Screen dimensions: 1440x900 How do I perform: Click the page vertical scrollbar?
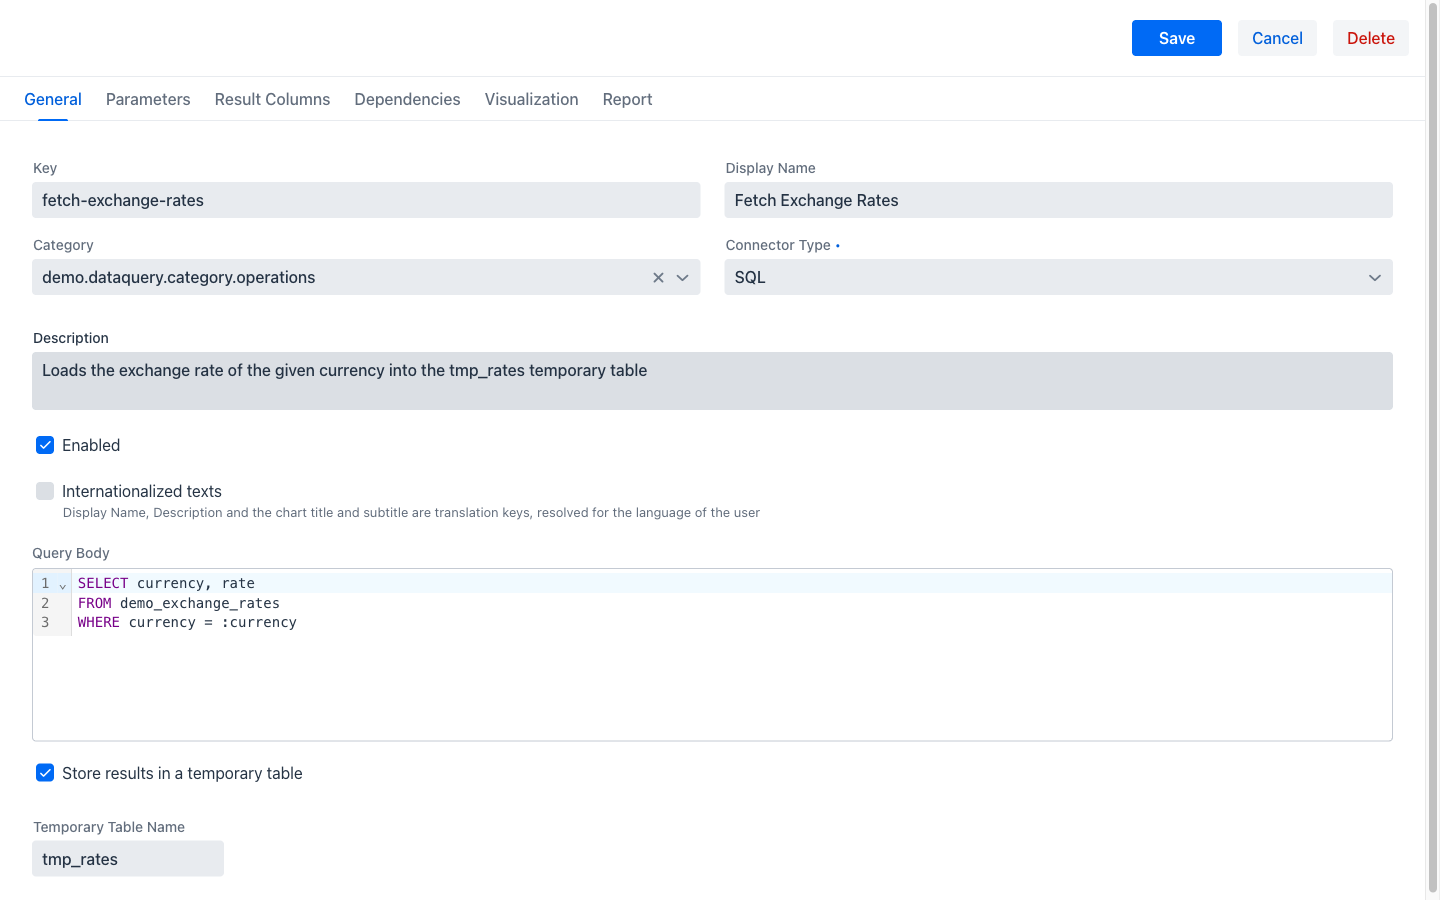1433,450
